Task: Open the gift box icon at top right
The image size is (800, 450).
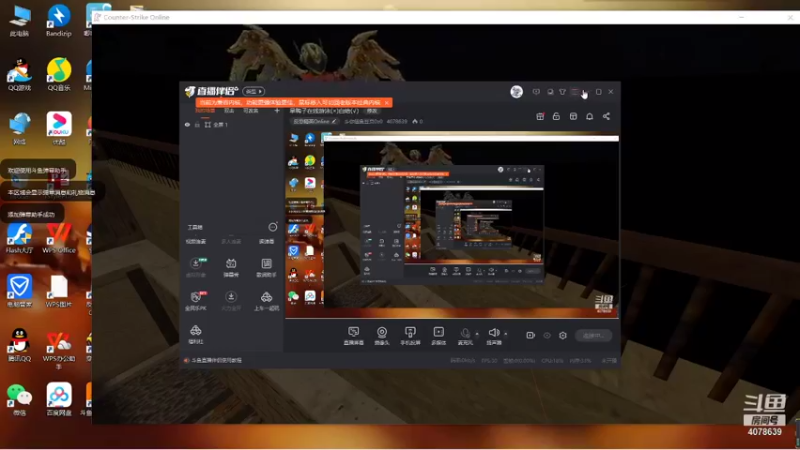Action: (x=540, y=116)
